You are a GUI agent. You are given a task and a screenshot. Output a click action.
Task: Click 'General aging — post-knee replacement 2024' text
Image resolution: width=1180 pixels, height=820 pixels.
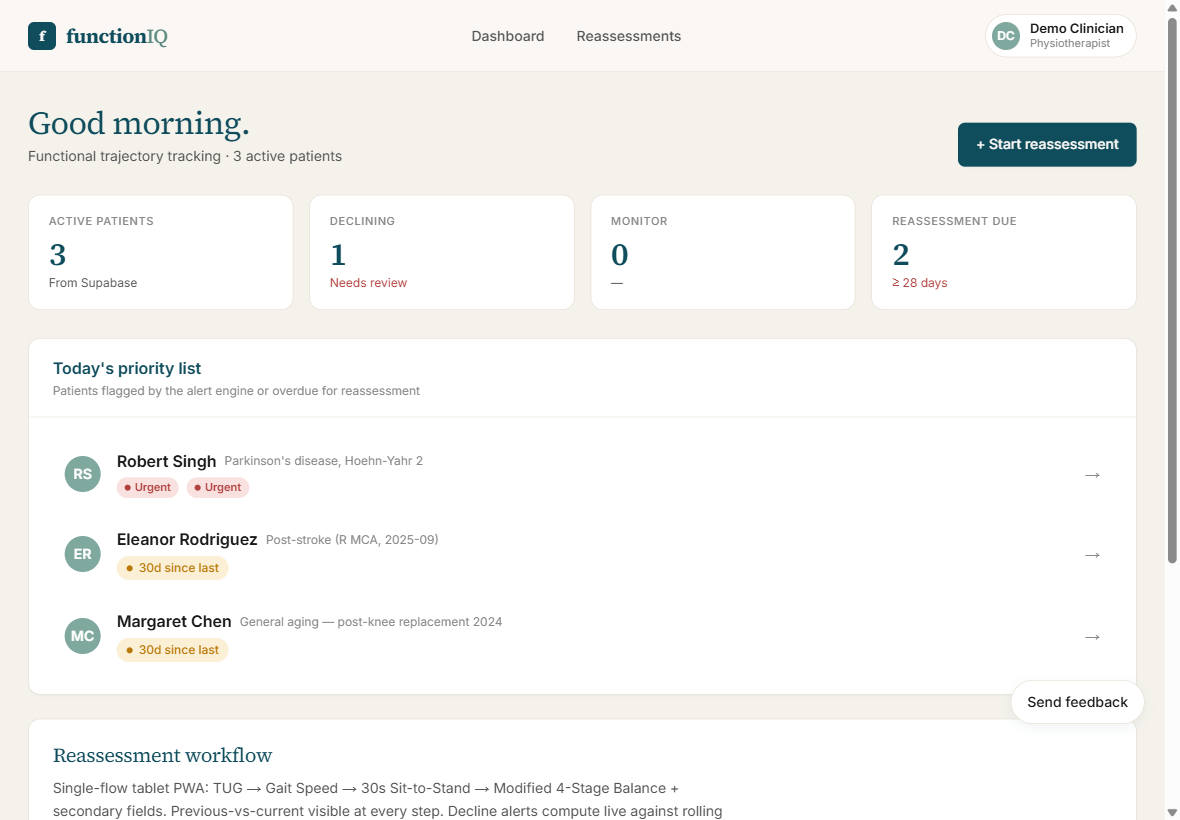click(371, 621)
